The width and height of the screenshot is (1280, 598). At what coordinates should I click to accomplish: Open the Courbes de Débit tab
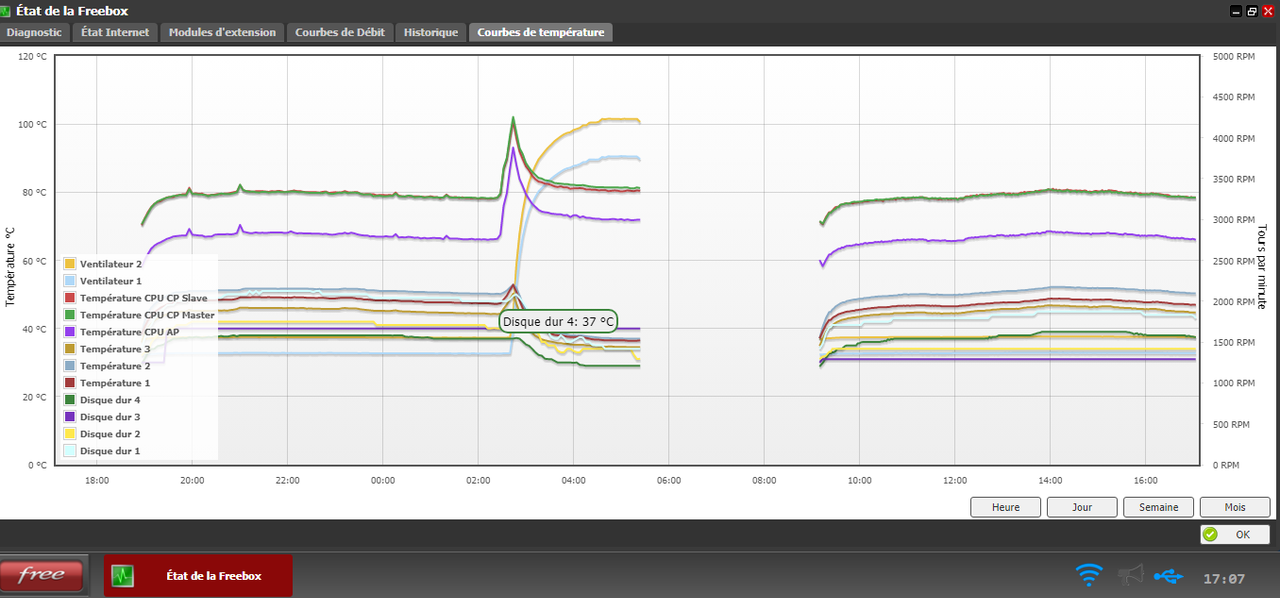pos(340,32)
